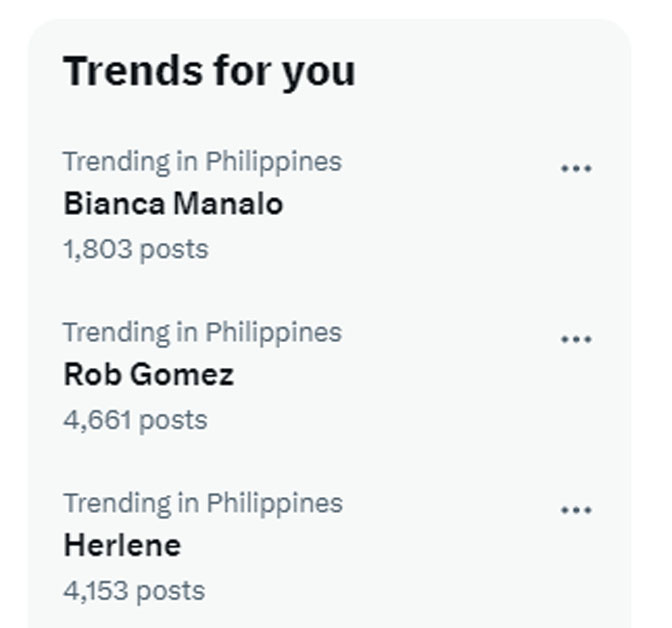Viewport: 672px width, 628px height.
Task: Click the 'Trends for you' heading
Action: pos(209,71)
